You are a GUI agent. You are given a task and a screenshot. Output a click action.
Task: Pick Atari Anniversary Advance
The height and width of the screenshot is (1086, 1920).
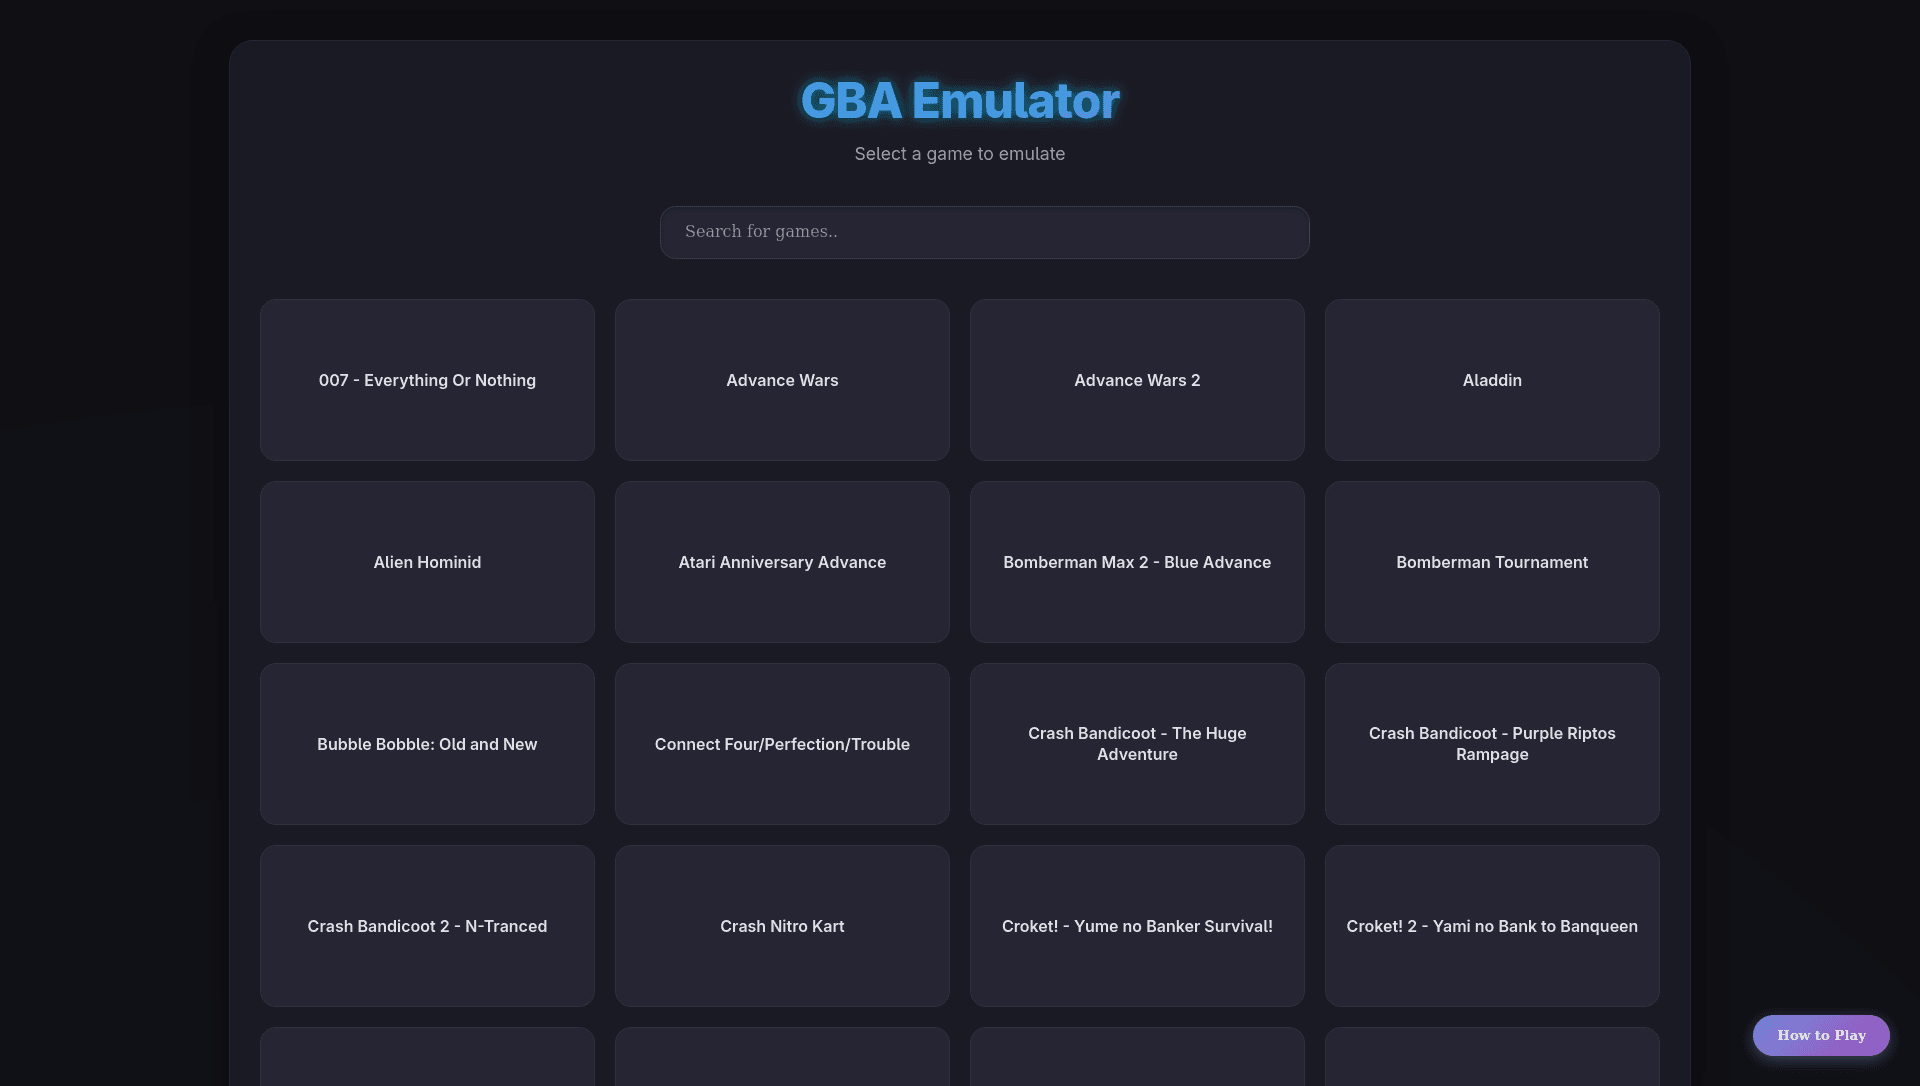tap(782, 562)
